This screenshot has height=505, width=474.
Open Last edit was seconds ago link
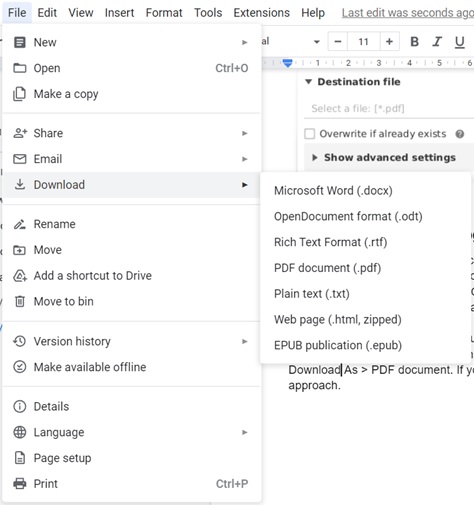point(408,13)
